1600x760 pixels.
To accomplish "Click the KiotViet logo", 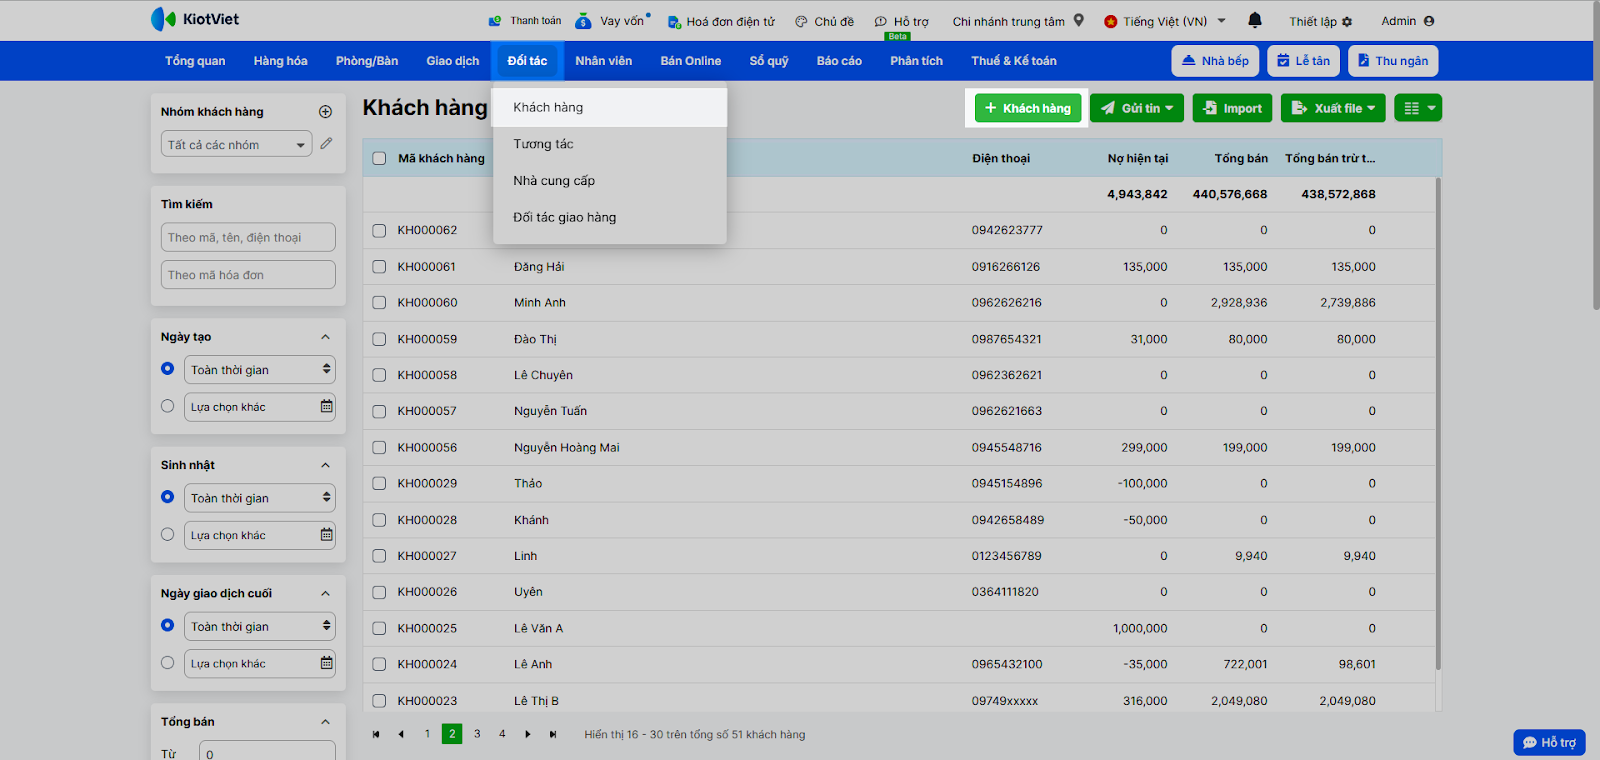I will (x=195, y=19).
